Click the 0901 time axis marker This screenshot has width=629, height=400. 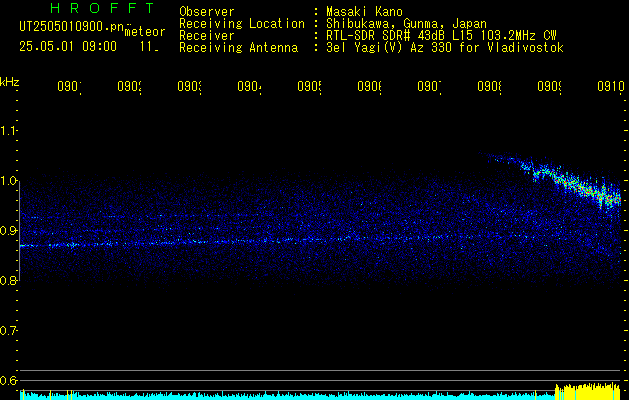pyautogui.click(x=69, y=86)
